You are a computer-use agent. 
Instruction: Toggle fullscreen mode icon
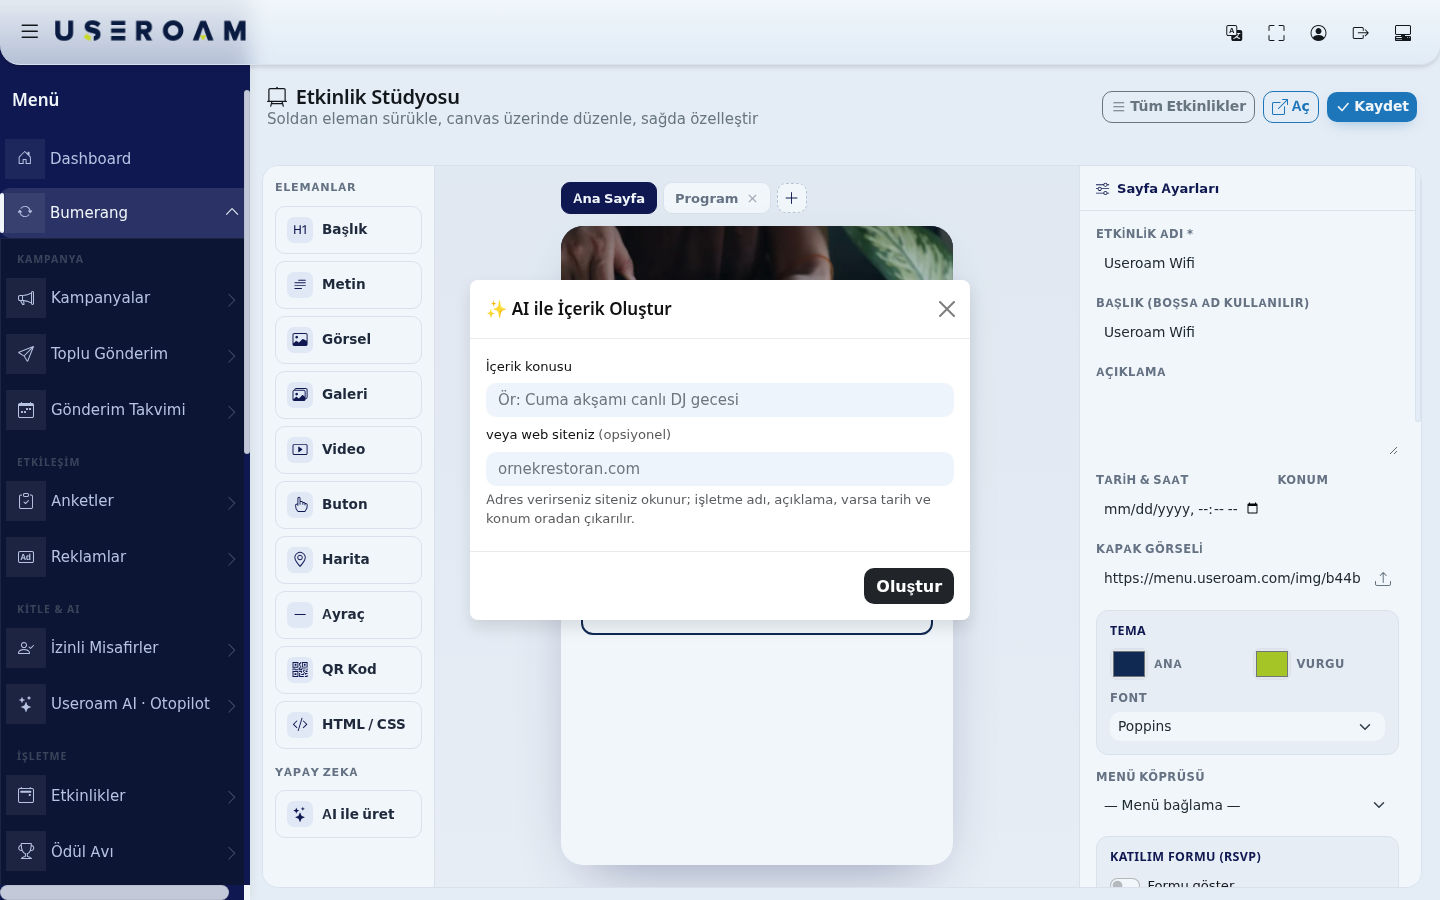pos(1276,33)
